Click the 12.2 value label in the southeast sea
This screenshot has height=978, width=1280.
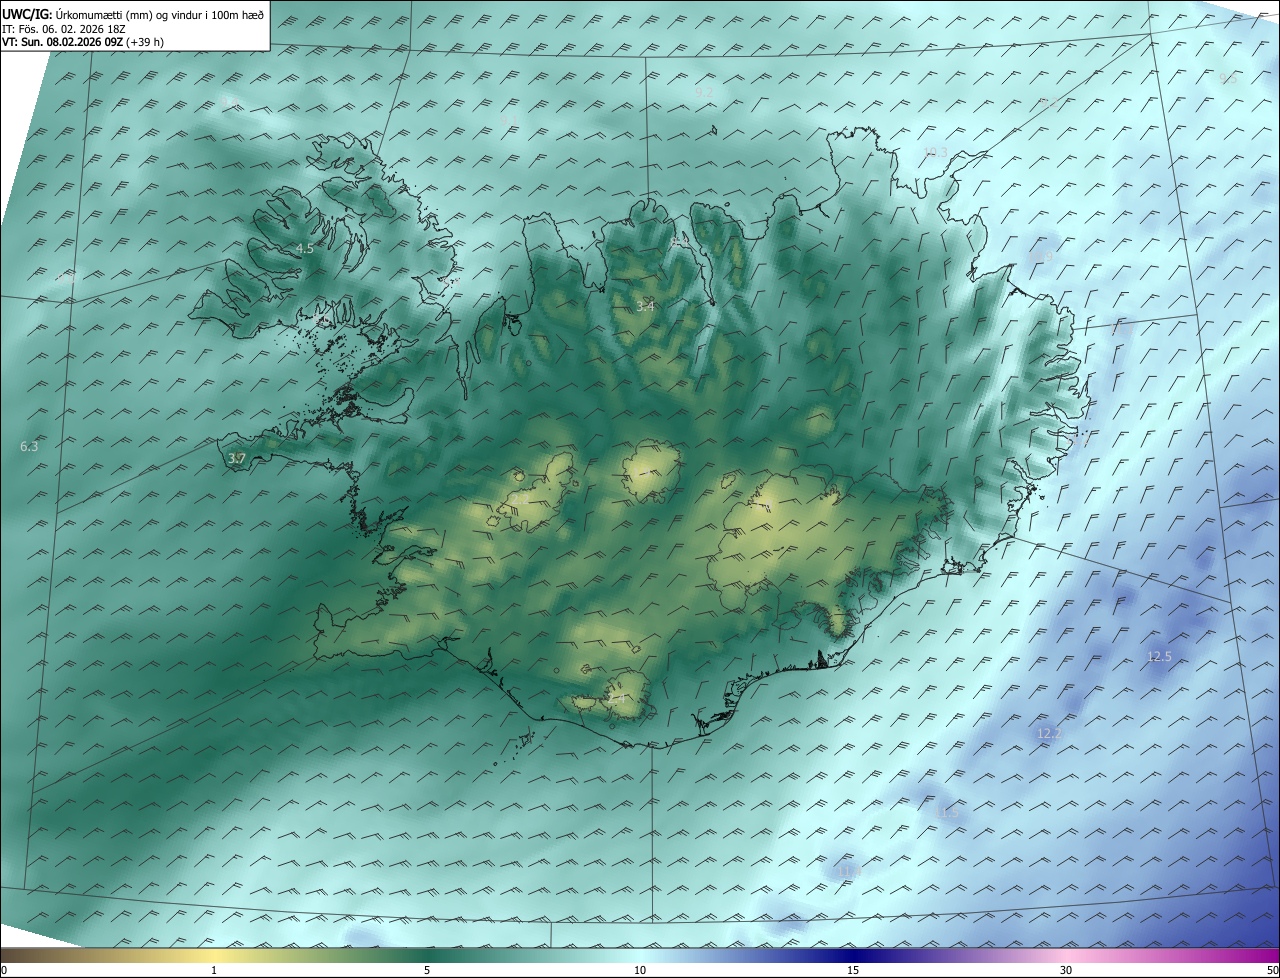click(x=1048, y=733)
